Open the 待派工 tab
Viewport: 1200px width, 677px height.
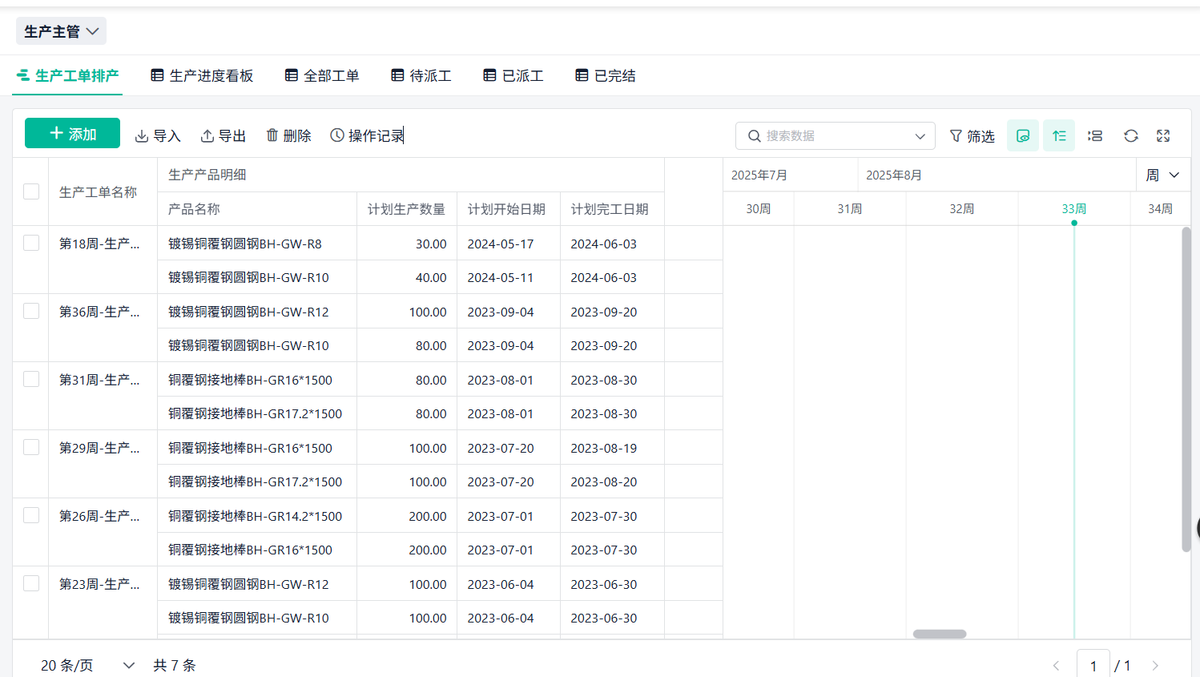421,76
